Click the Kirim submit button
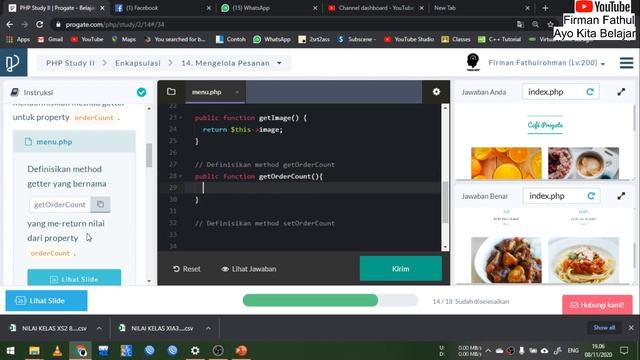This screenshot has height=360, width=640. click(400, 269)
